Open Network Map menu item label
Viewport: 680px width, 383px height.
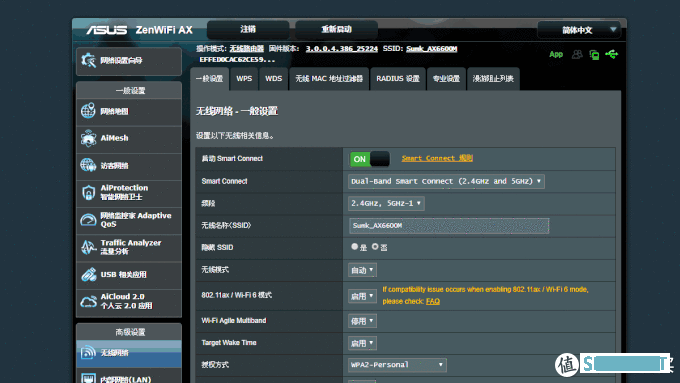pyautogui.click(x=114, y=111)
